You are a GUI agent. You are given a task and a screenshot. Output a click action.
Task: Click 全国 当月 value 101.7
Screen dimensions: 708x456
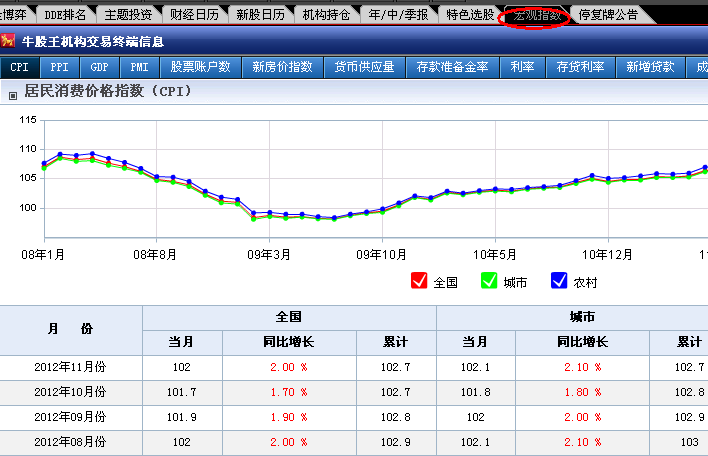tap(182, 392)
